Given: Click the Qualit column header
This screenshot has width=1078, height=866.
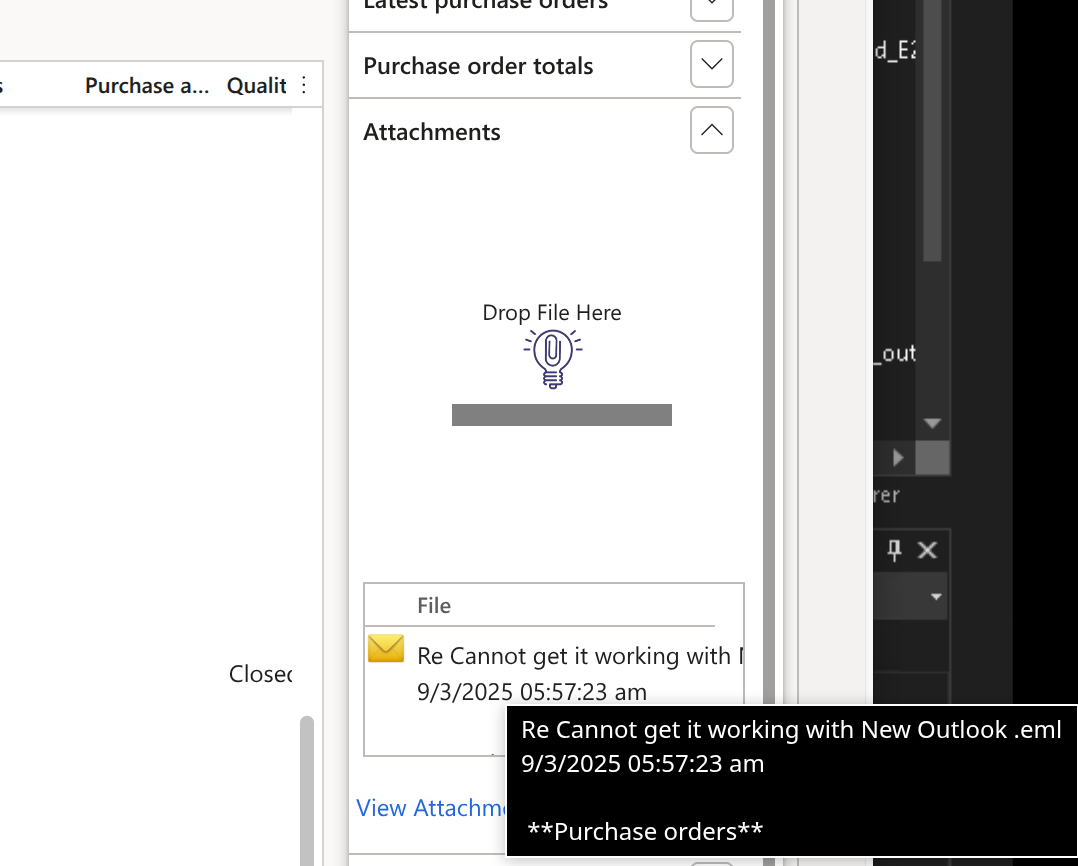Looking at the screenshot, I should pos(256,85).
